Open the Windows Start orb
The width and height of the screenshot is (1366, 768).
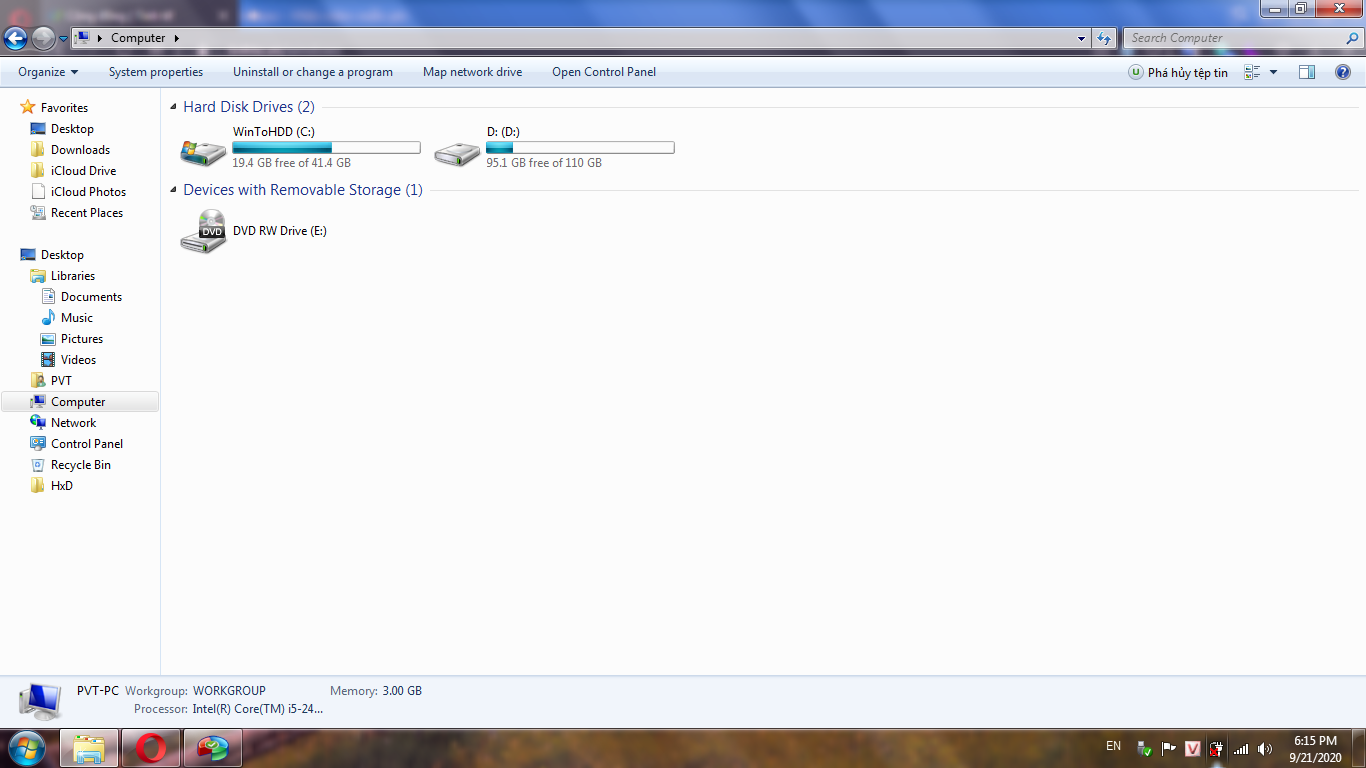pyautogui.click(x=26, y=748)
